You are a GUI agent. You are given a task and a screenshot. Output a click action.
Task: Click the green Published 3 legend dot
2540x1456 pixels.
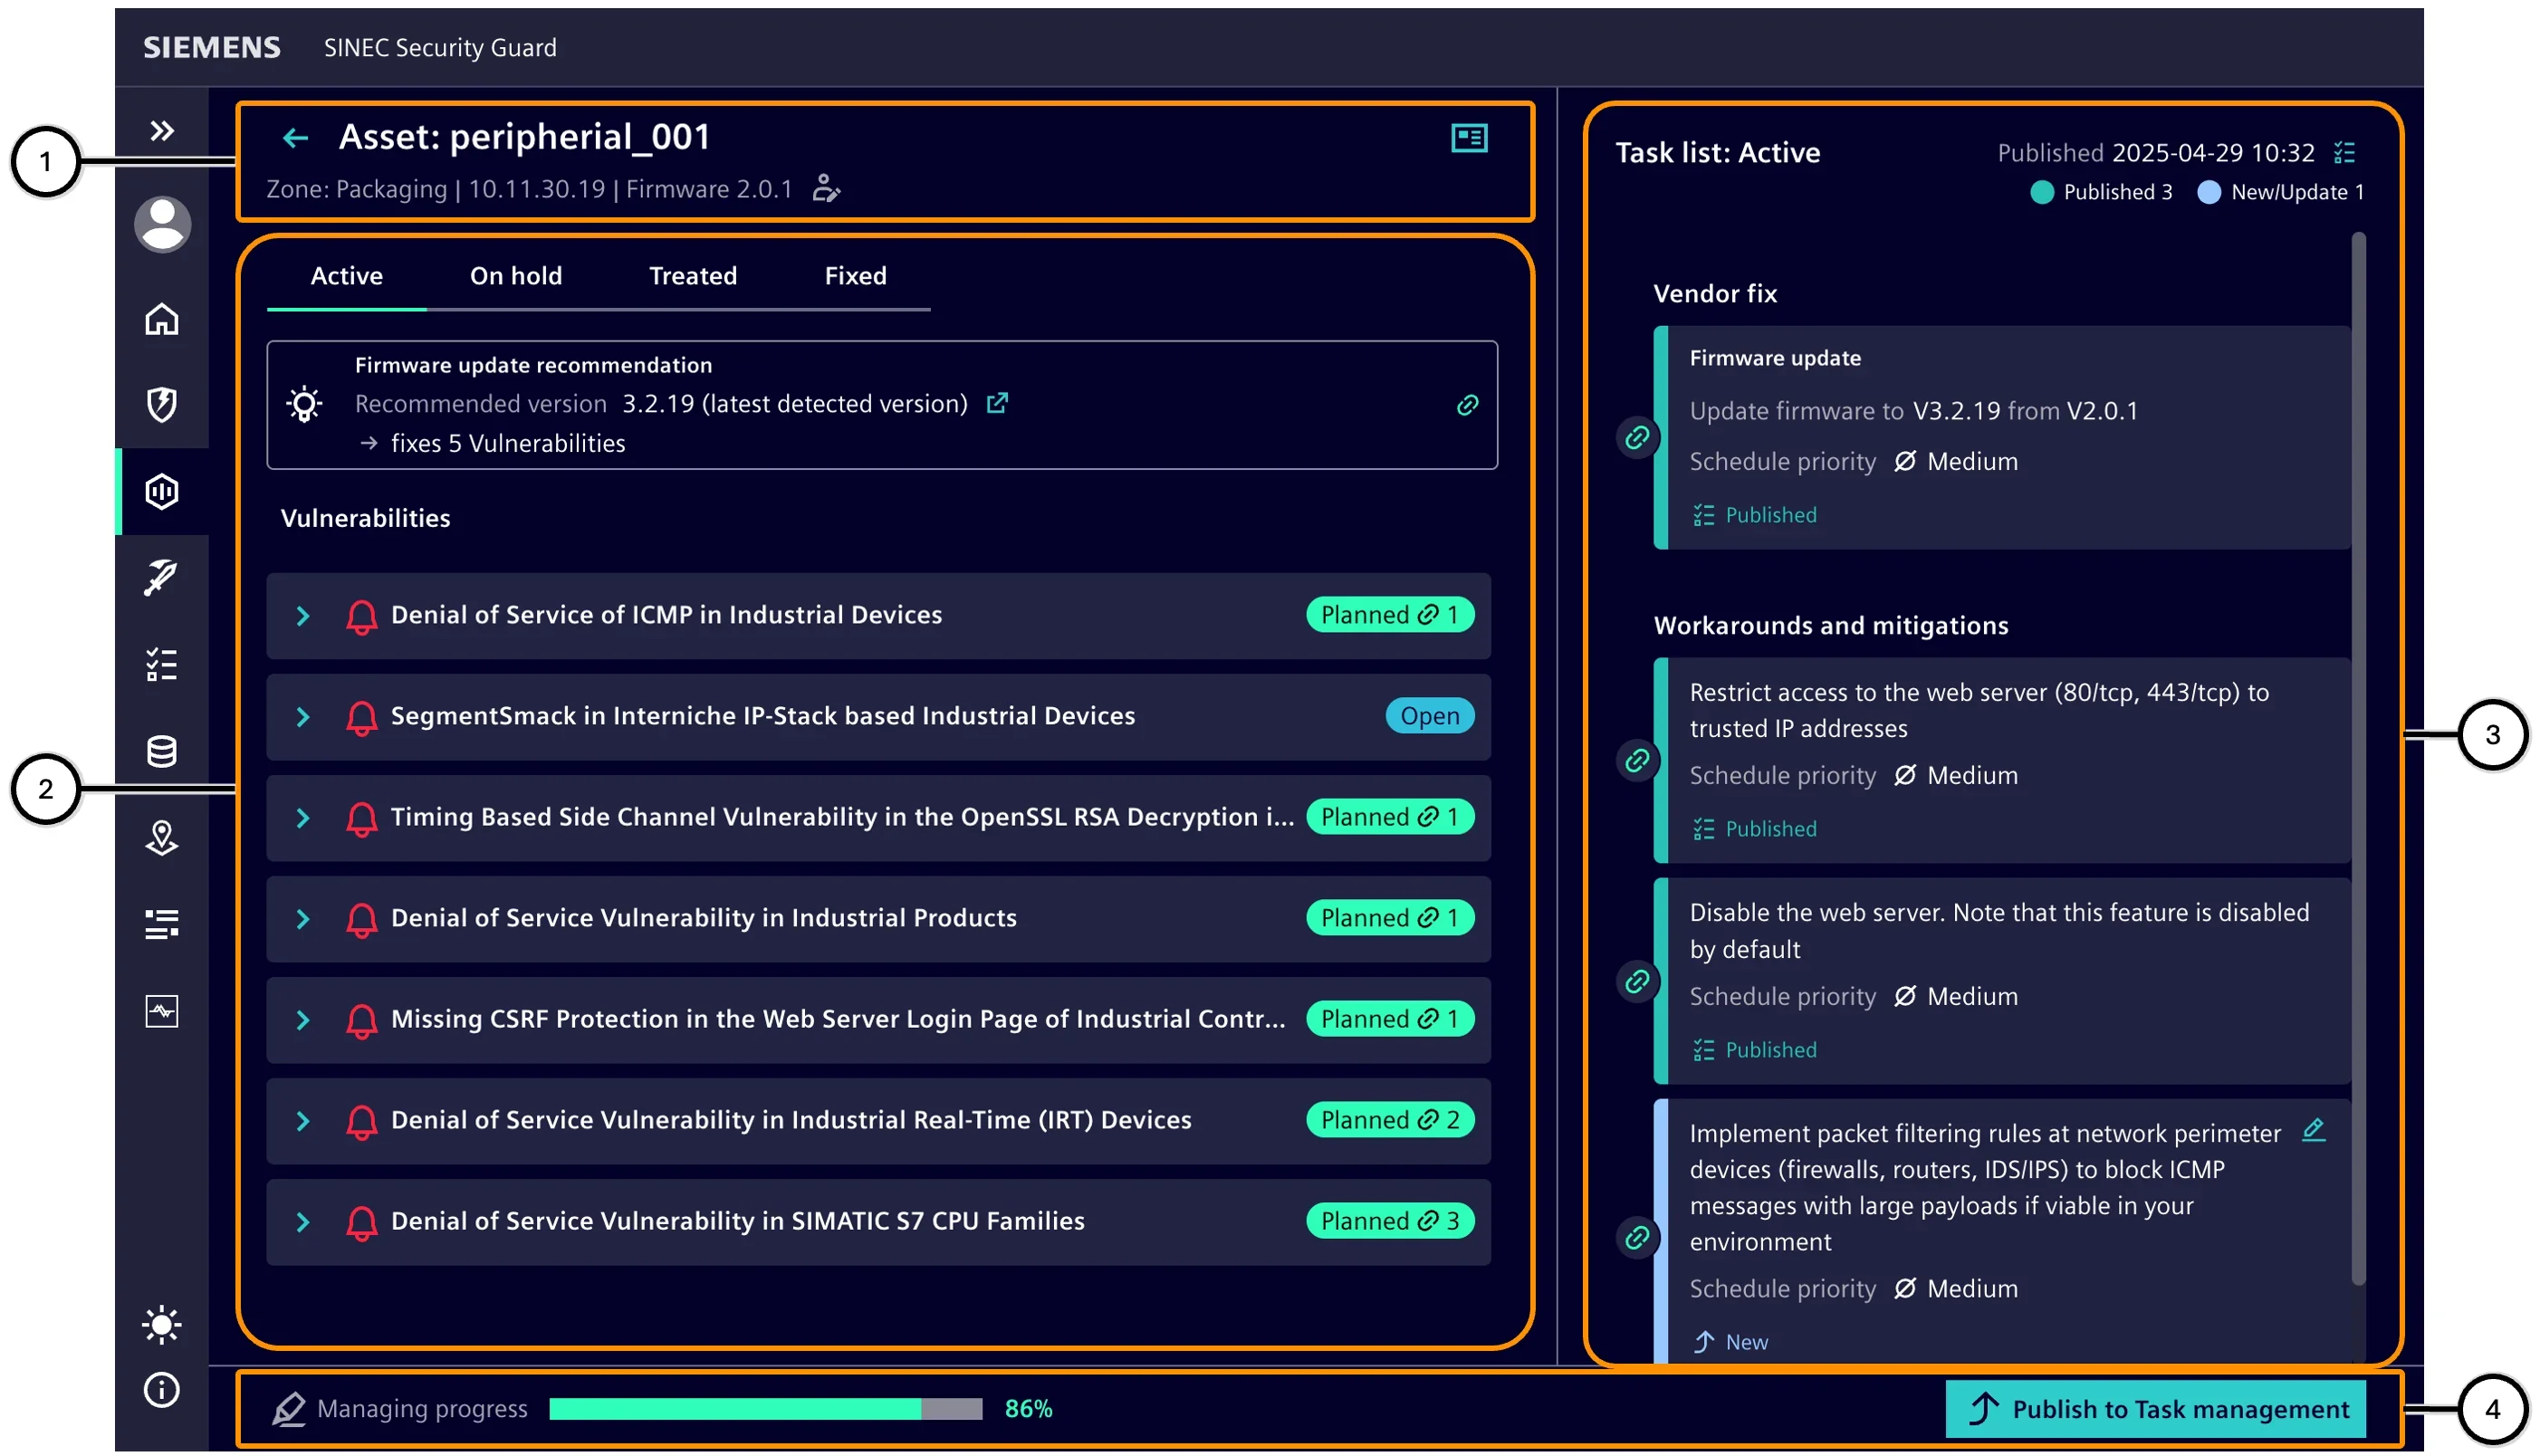pos(2043,192)
